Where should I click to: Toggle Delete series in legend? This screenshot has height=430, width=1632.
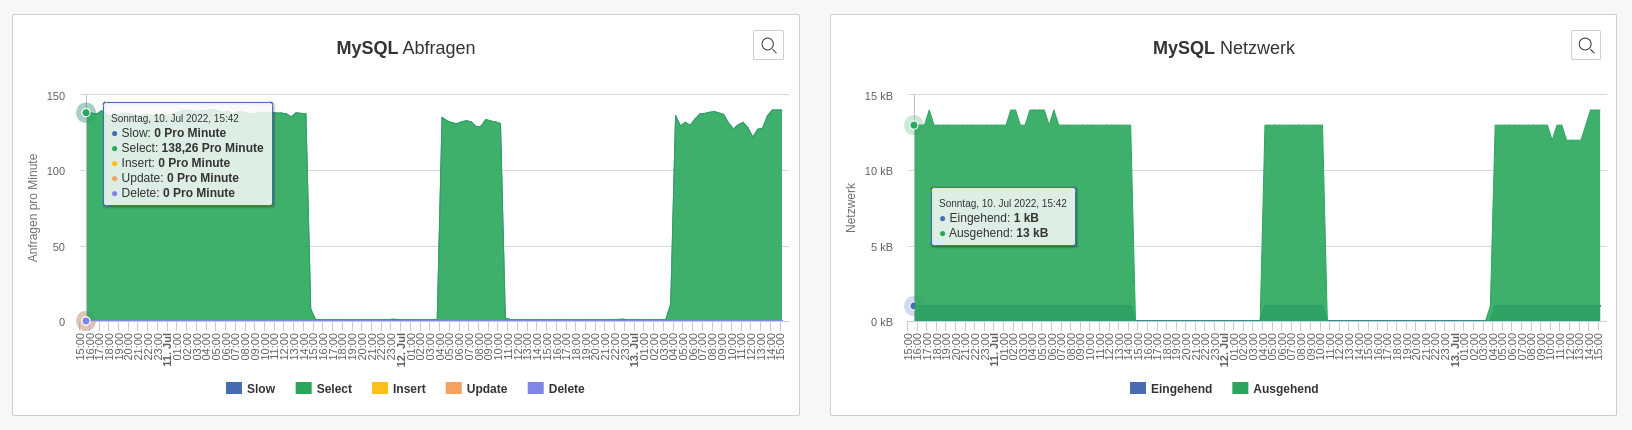pyautogui.click(x=556, y=389)
